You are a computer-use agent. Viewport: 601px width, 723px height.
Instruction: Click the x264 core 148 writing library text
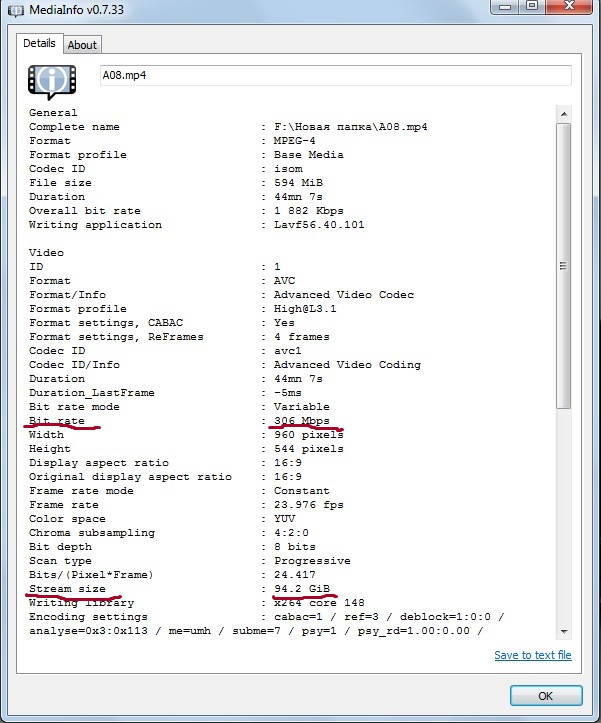point(322,603)
